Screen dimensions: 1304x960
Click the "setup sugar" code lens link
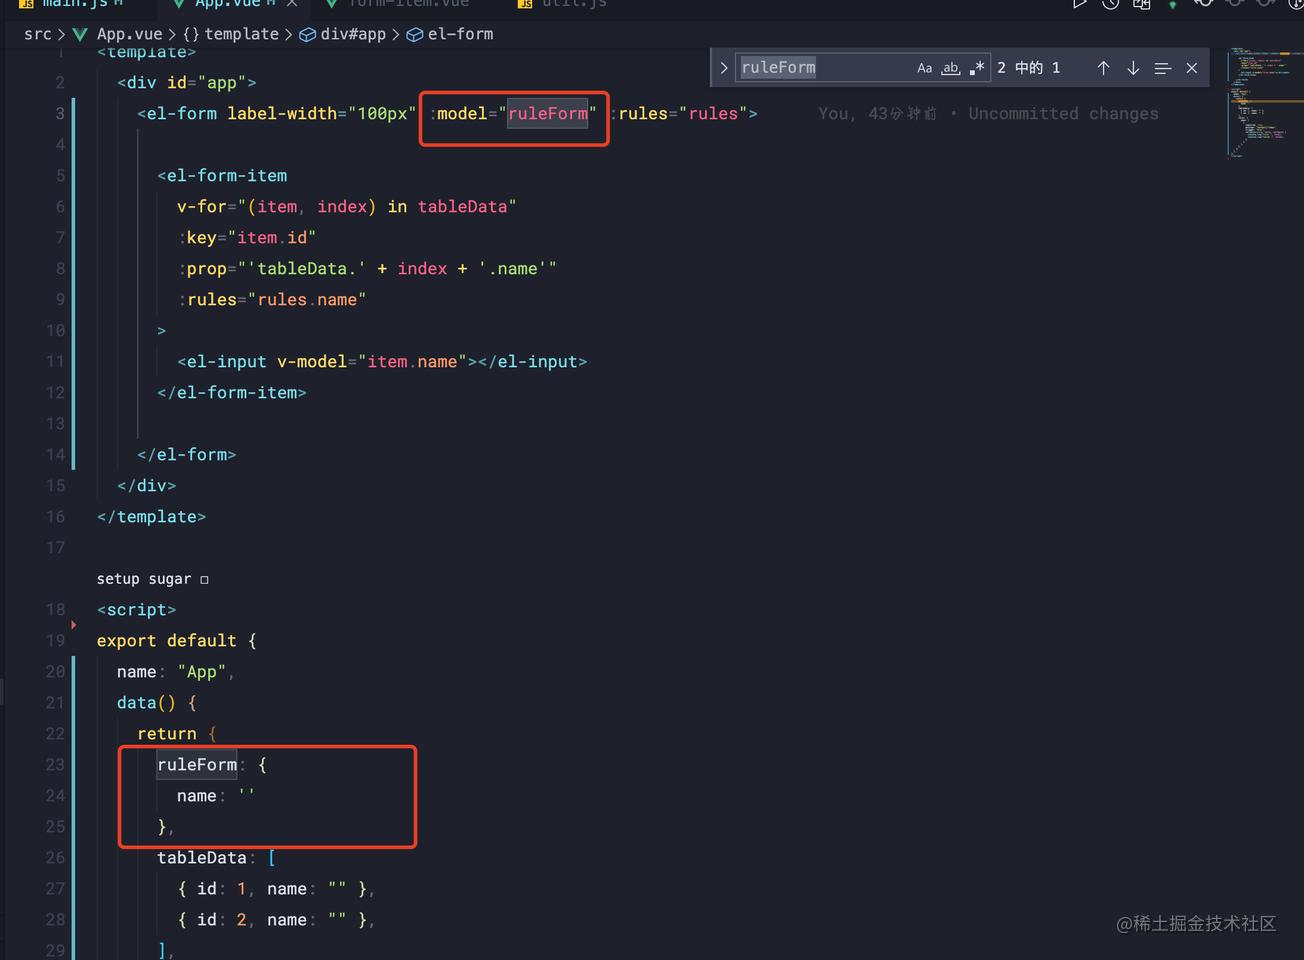[144, 579]
